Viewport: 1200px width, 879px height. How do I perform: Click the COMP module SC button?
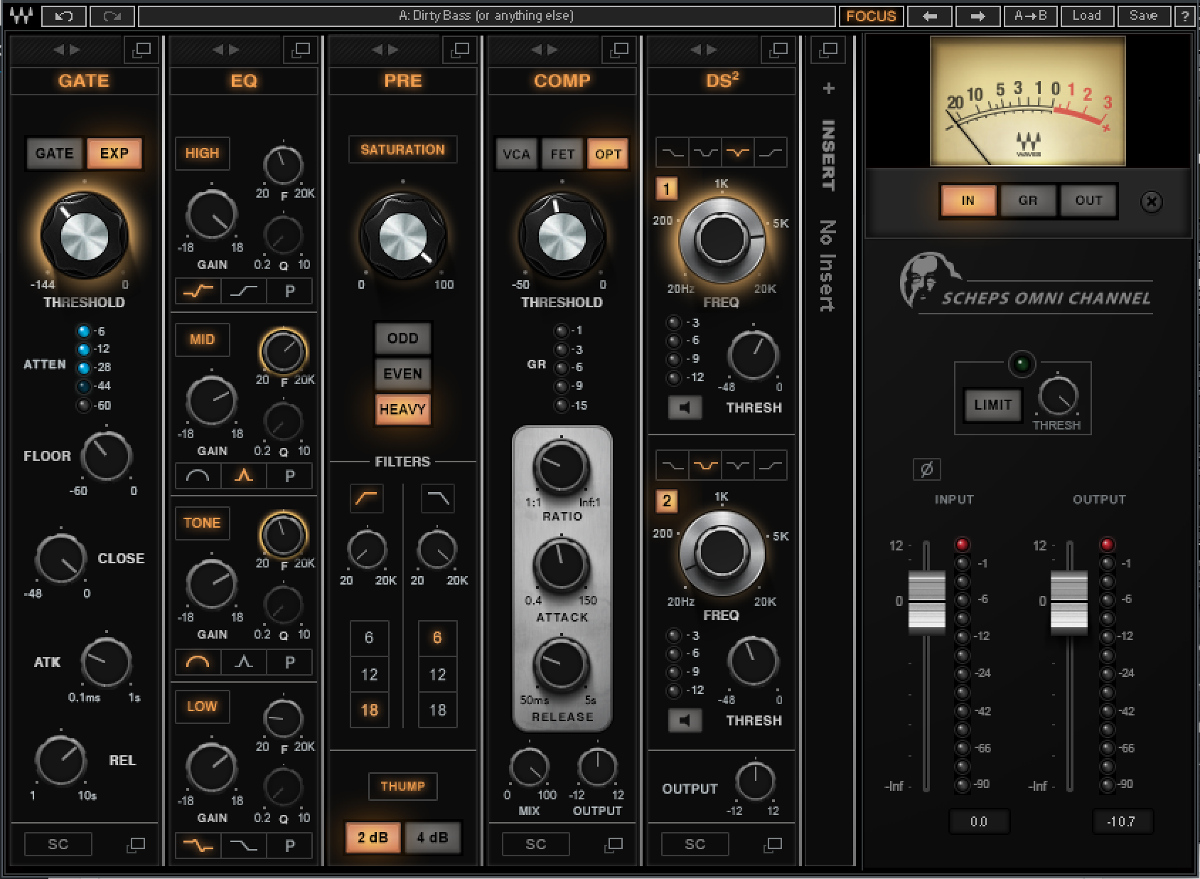click(x=536, y=845)
